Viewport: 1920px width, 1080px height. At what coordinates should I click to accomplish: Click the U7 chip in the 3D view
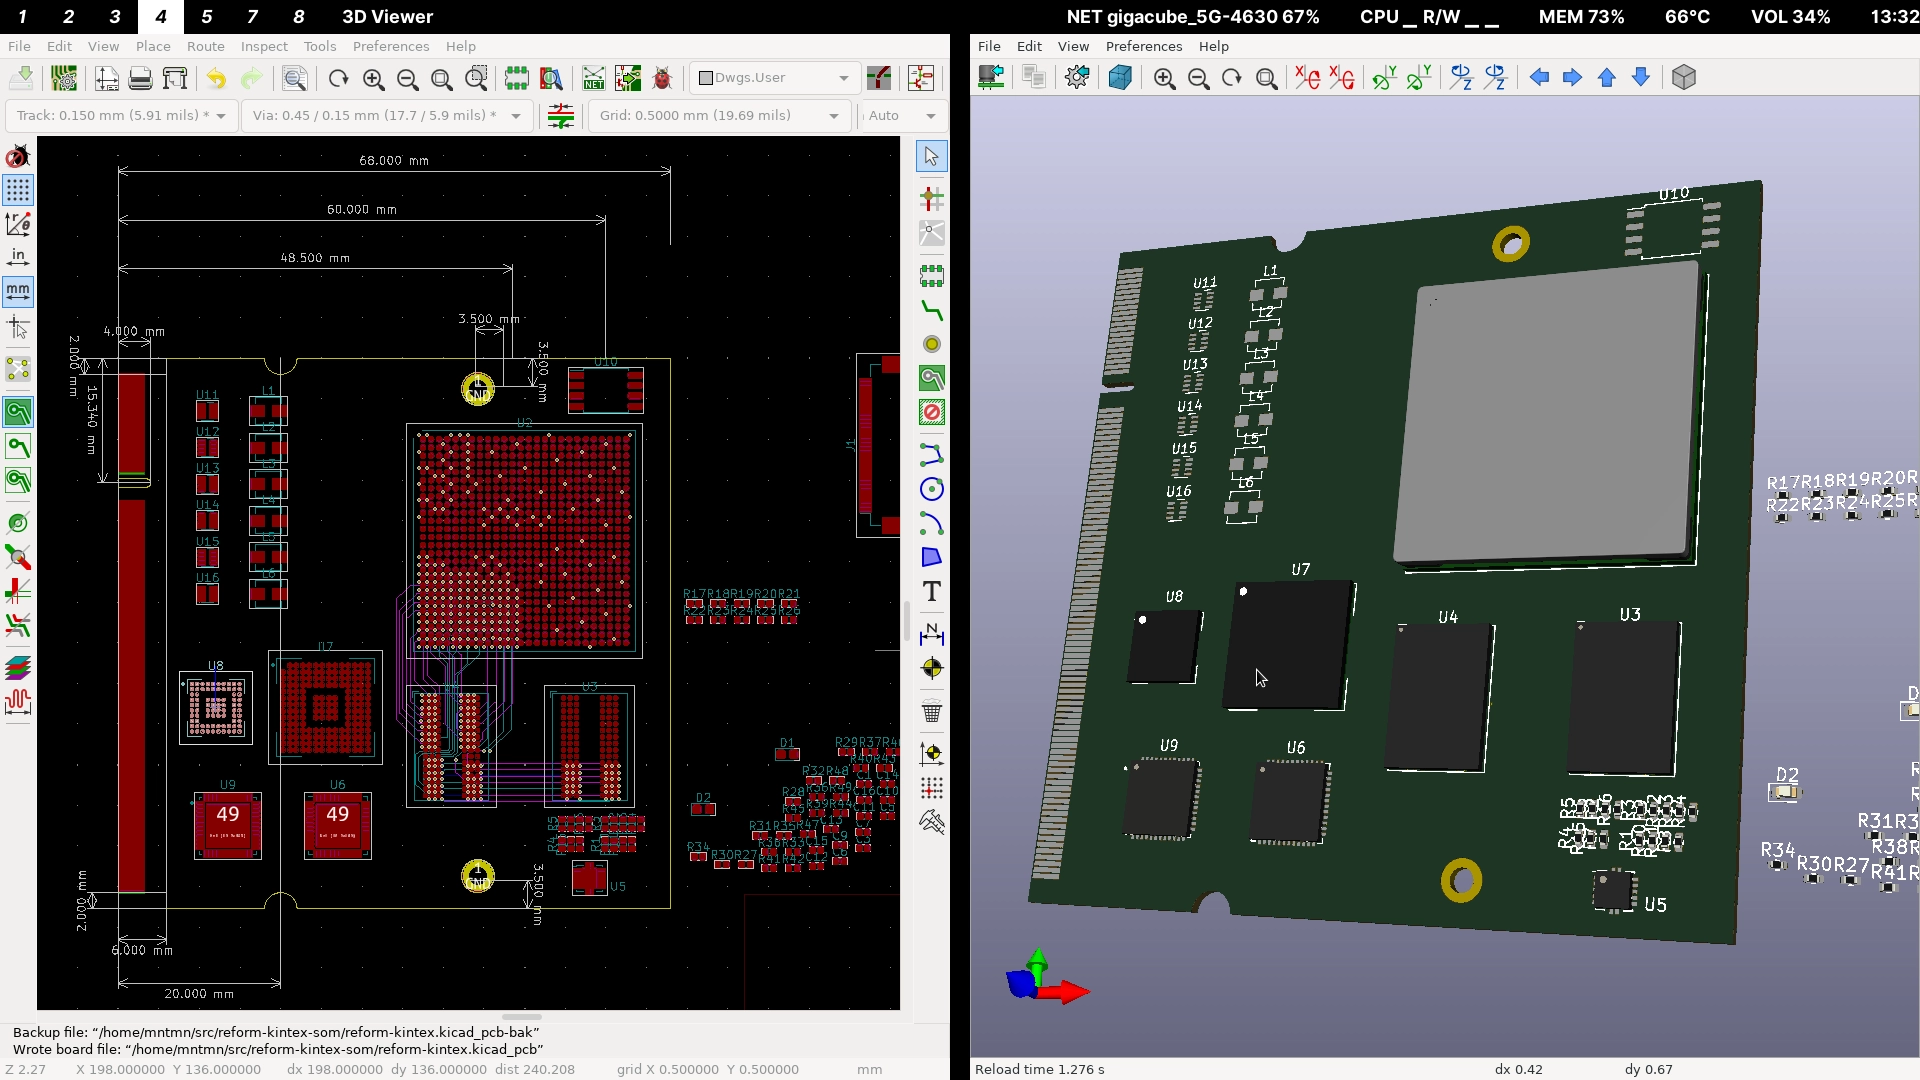coord(1288,645)
